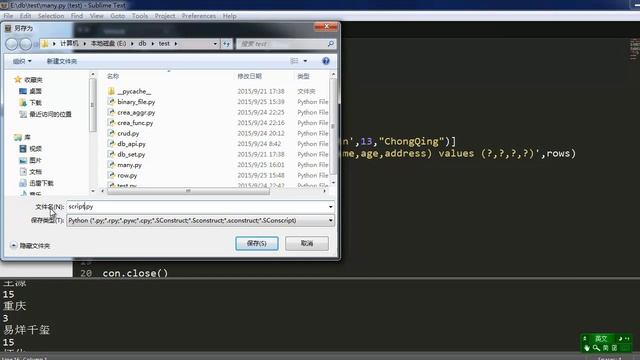Collapse folders with 隐藏文件夹 toggle
The image size is (640, 360).
(x=30, y=246)
